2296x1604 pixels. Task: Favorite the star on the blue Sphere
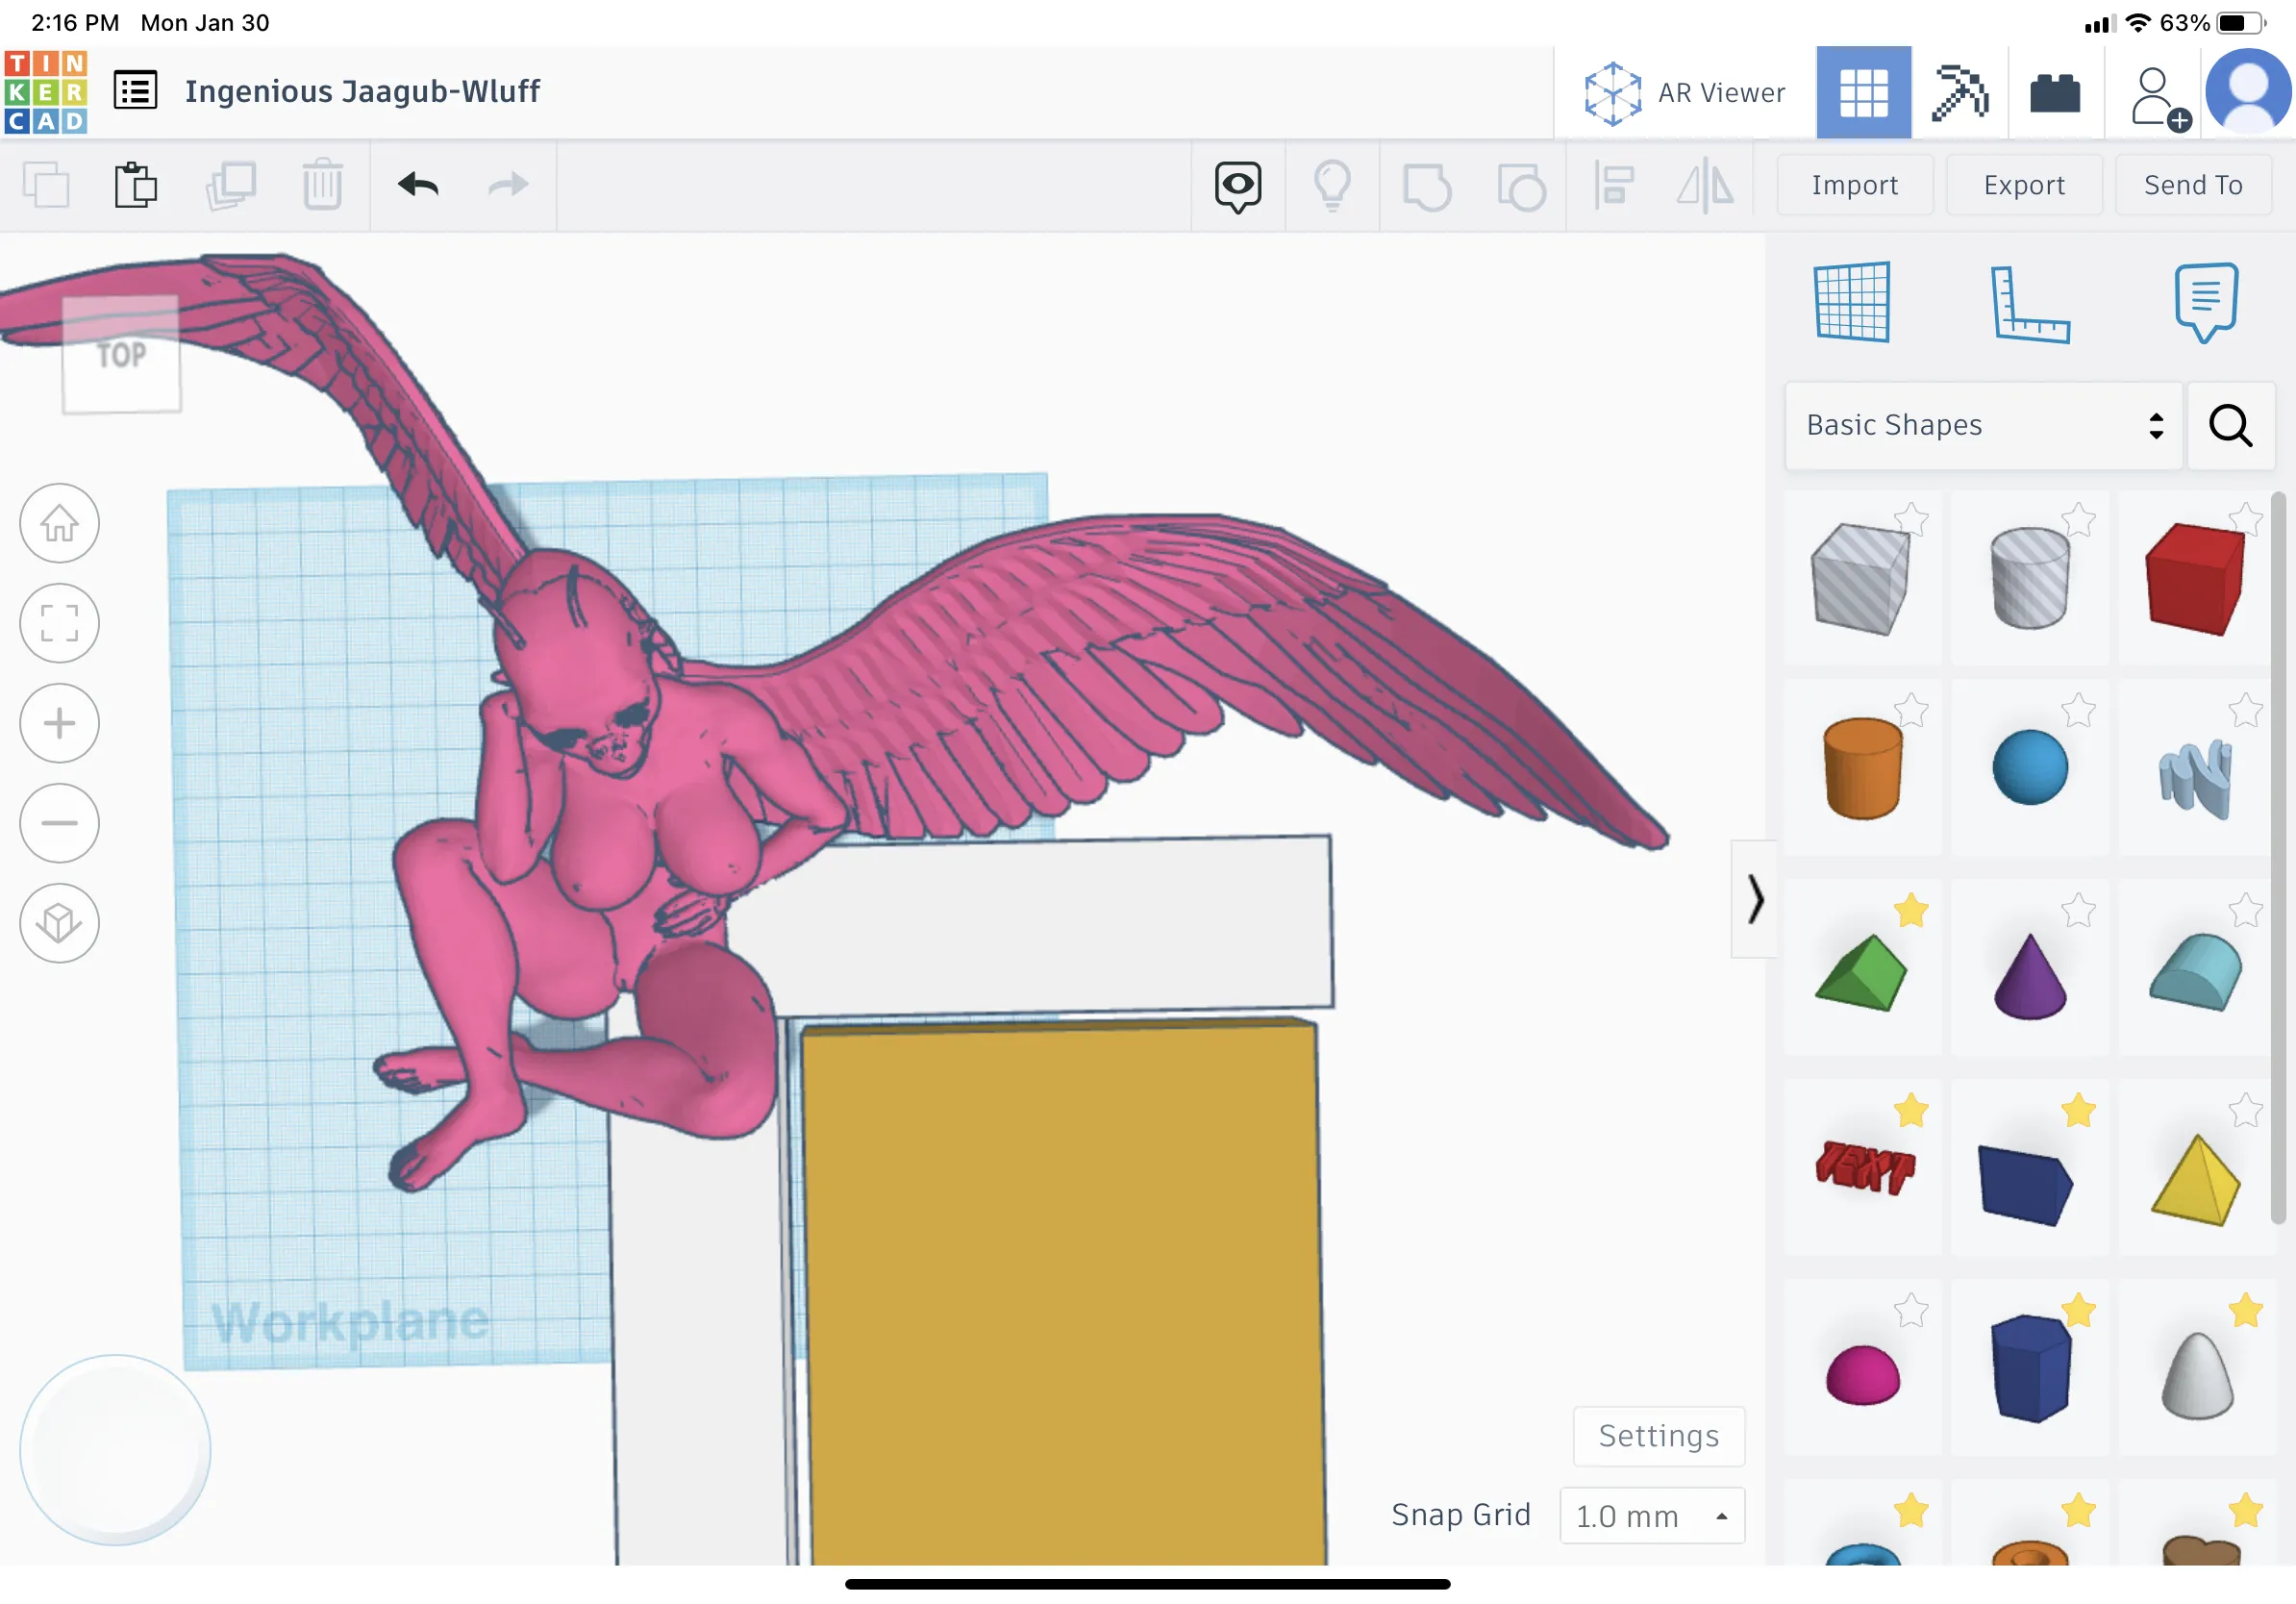pos(2078,710)
